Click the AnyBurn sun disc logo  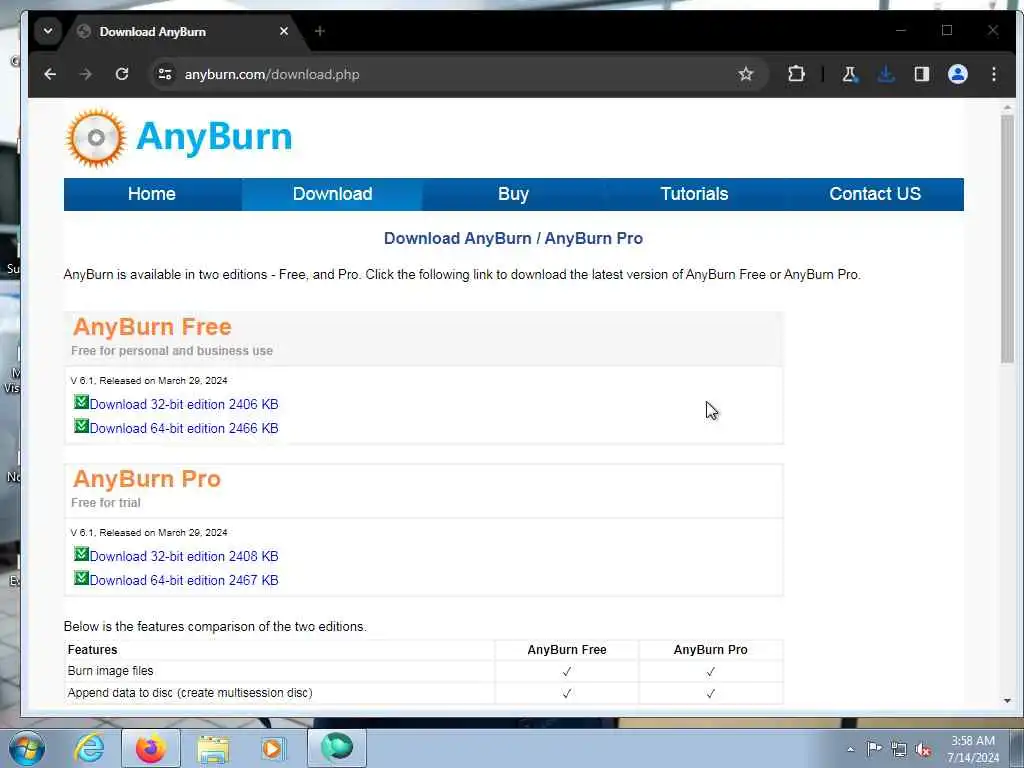tap(96, 138)
